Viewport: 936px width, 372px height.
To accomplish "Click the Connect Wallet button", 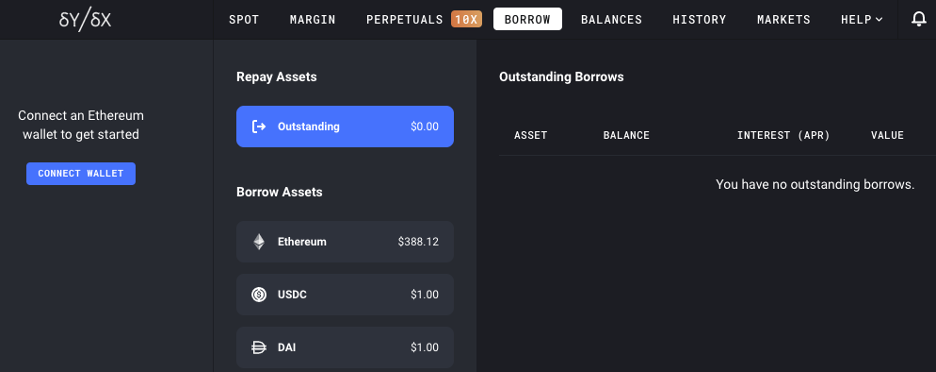I will (81, 174).
